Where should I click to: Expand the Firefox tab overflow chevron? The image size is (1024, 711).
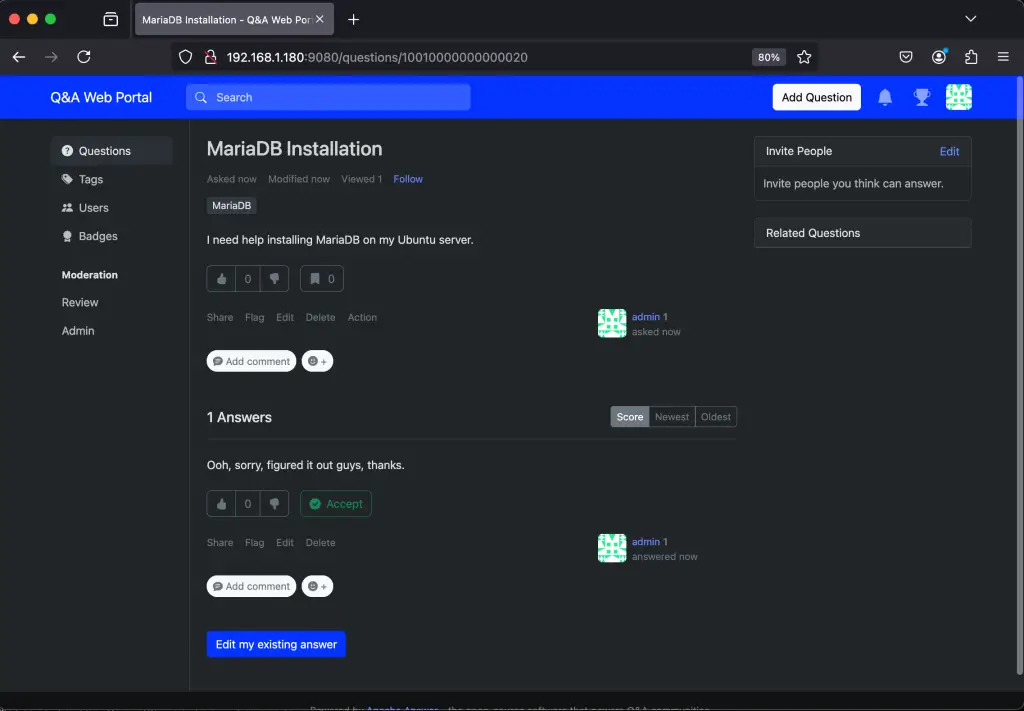click(969, 18)
